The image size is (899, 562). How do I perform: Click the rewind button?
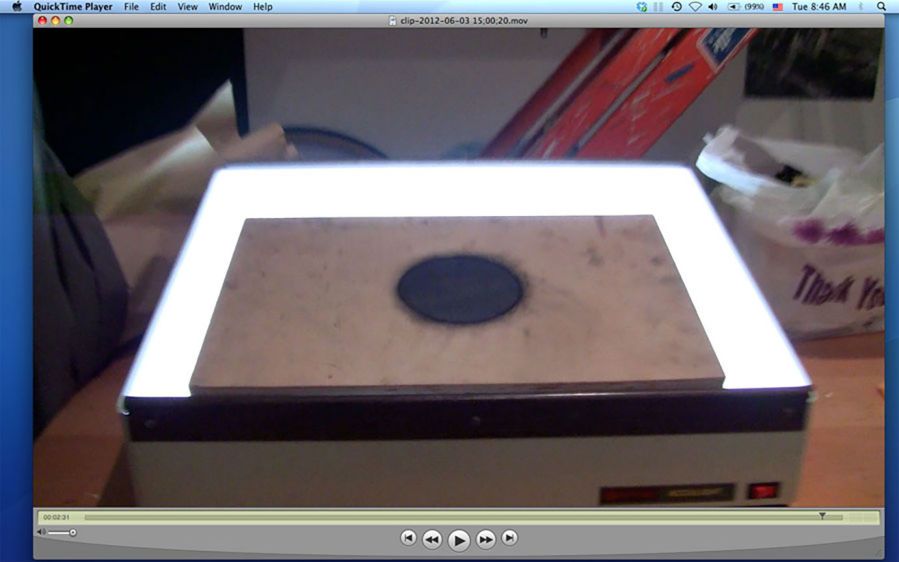click(x=432, y=539)
